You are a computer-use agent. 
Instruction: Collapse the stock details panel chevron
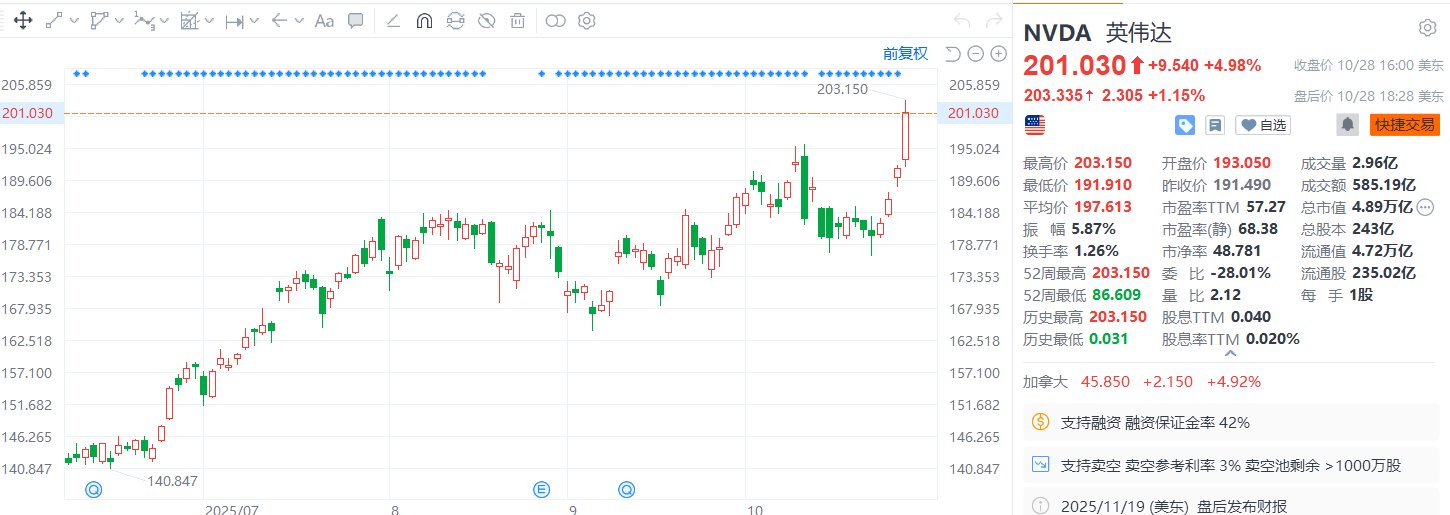[x=1229, y=353]
